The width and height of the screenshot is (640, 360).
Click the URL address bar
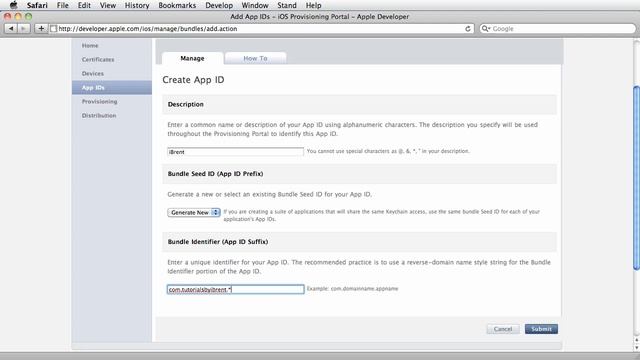tap(261, 29)
